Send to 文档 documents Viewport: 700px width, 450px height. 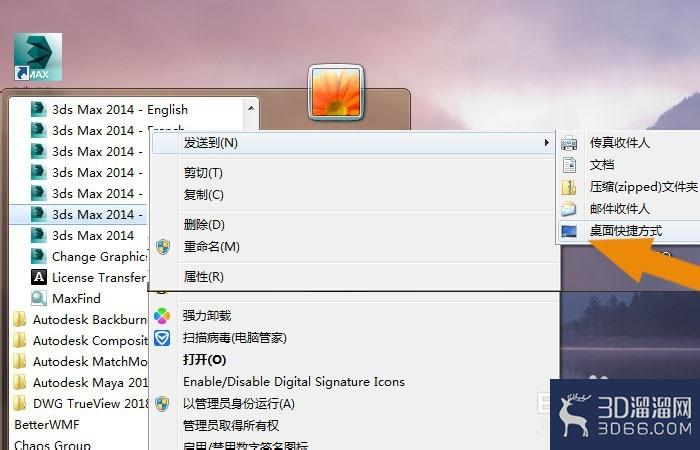602,164
